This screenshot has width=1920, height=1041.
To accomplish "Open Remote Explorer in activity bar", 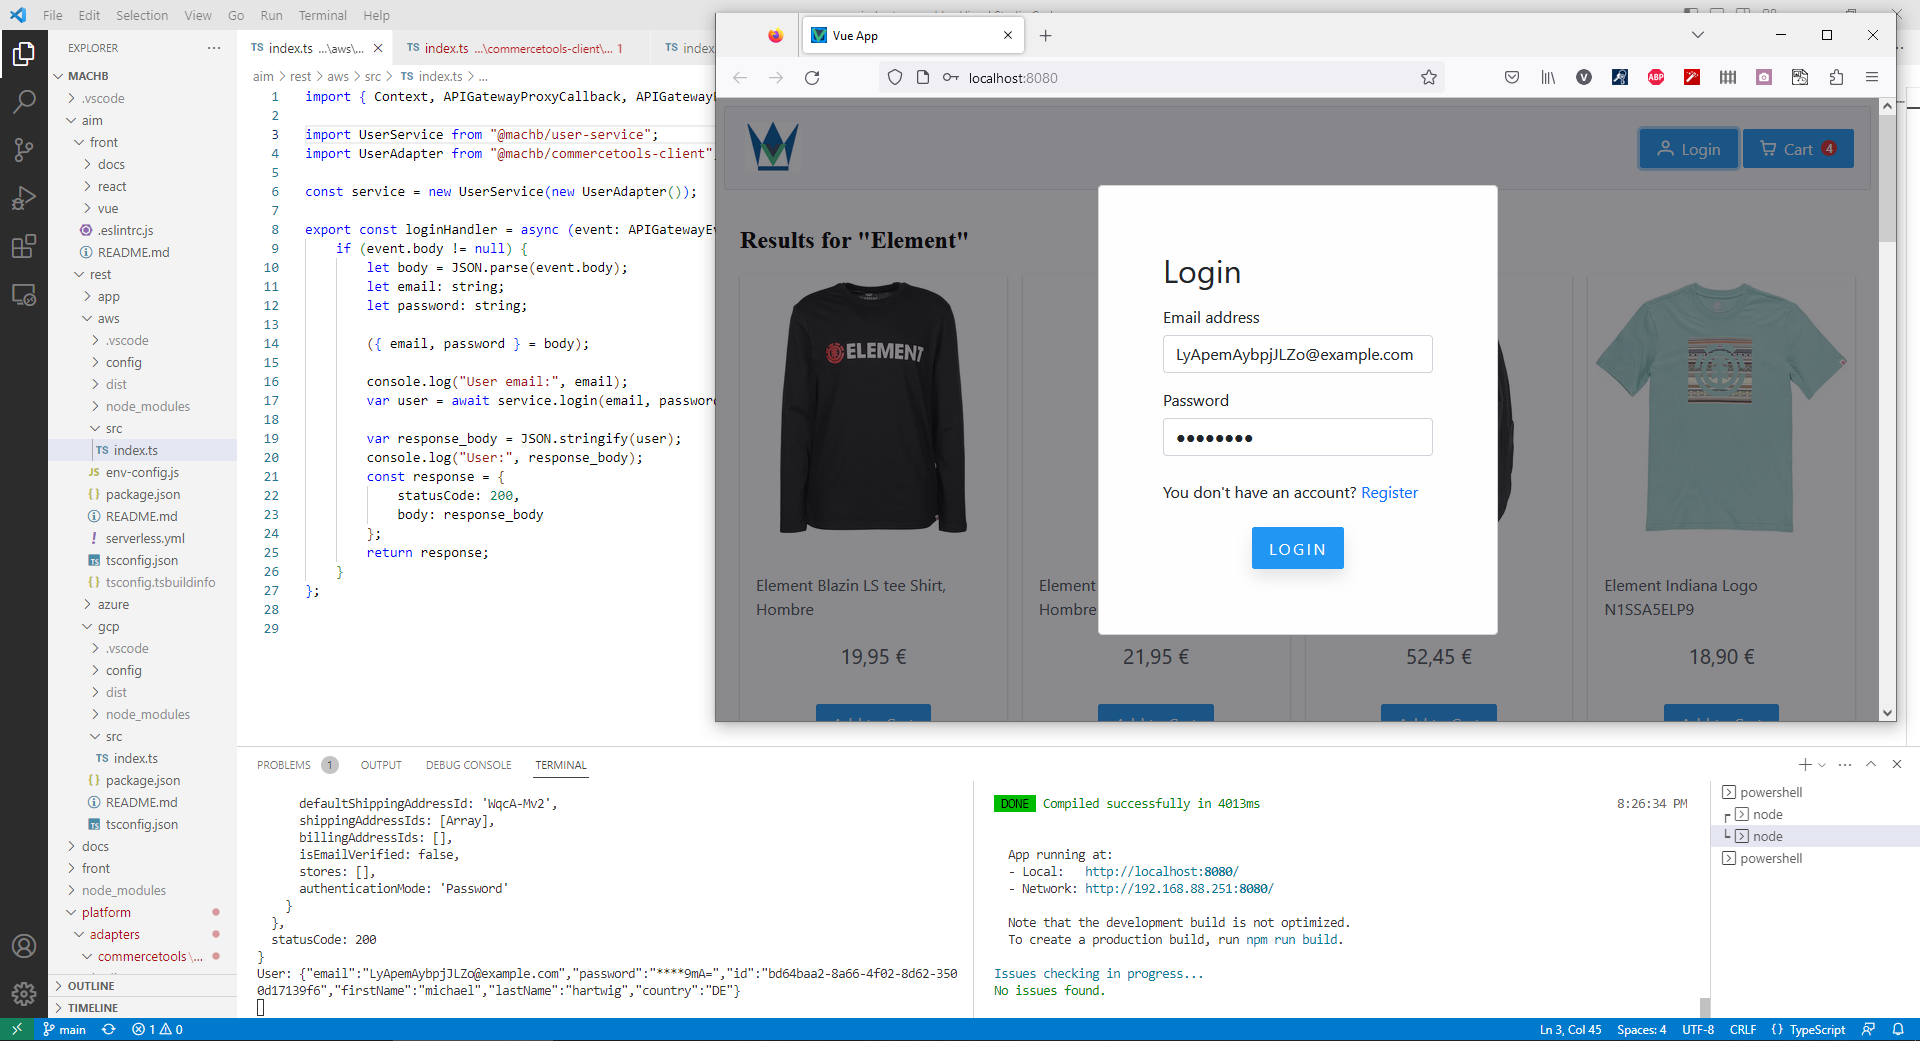I will 24,295.
